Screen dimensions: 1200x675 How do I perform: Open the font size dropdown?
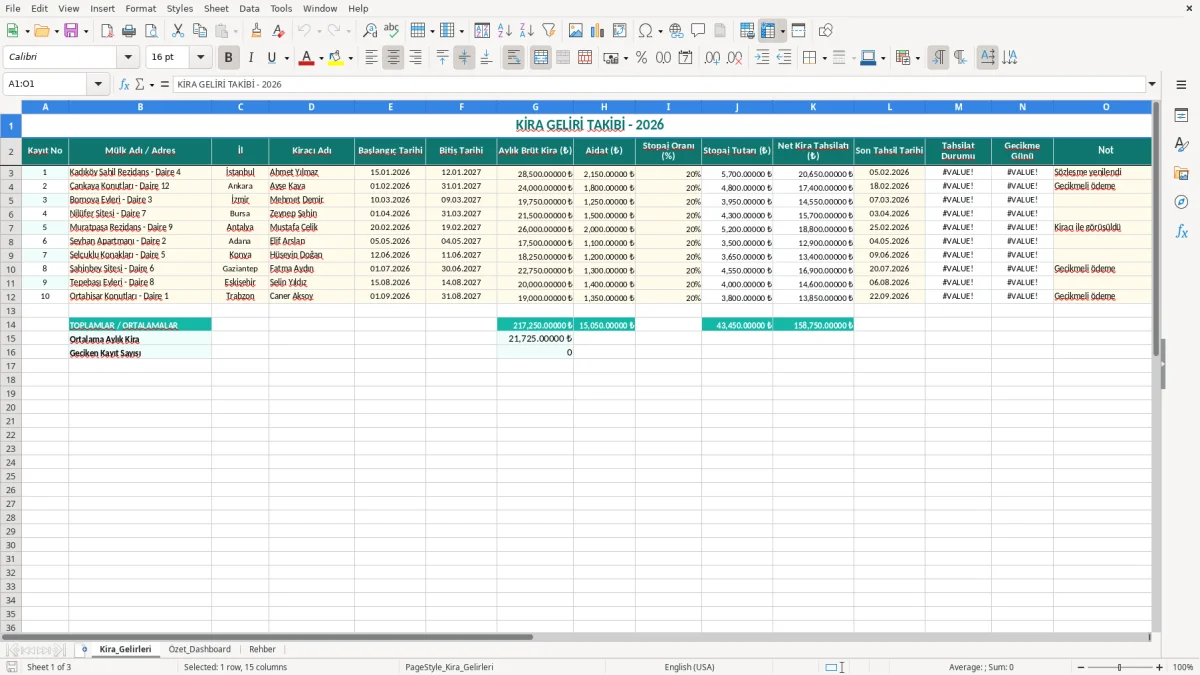click(201, 58)
